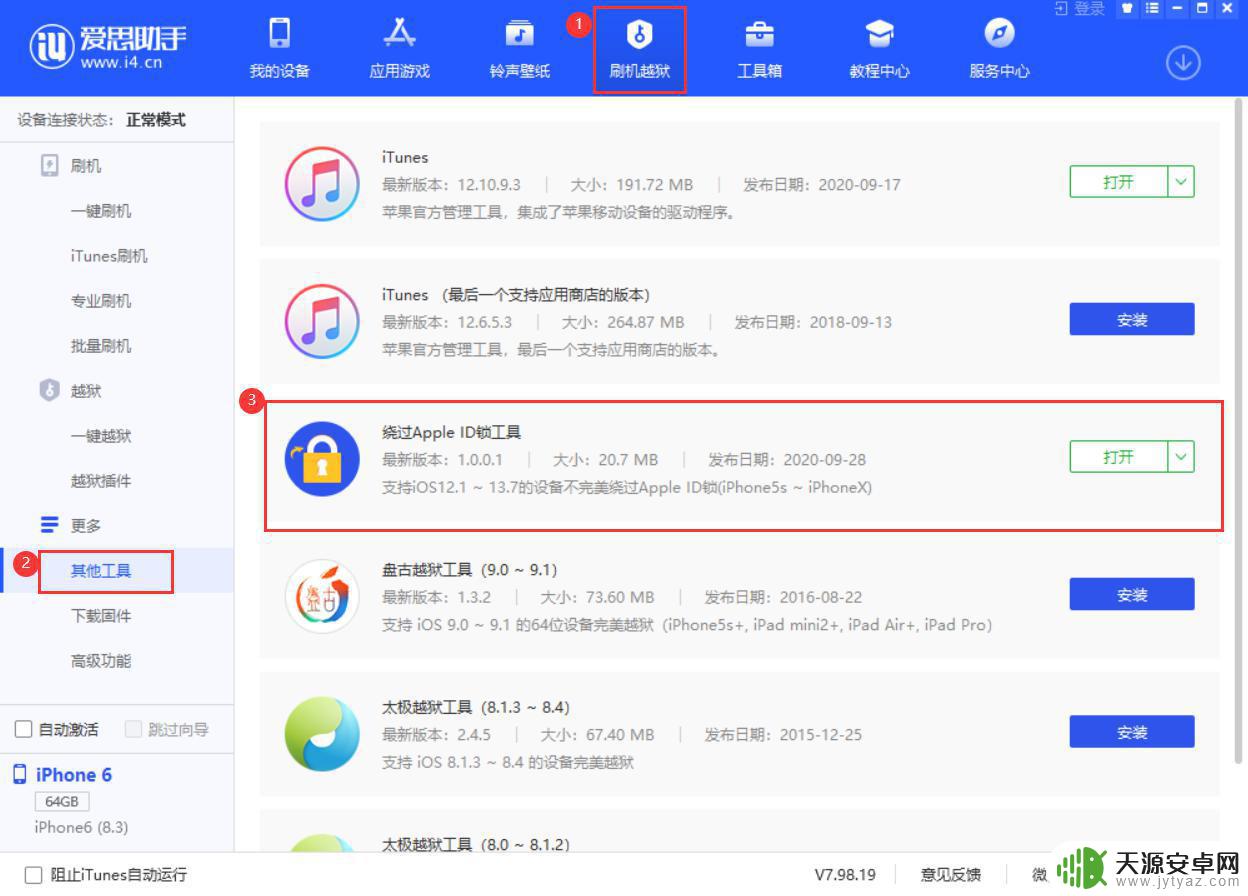The height and width of the screenshot is (896, 1248).
Task: Go to 教程中心 tab
Action: coord(879,49)
